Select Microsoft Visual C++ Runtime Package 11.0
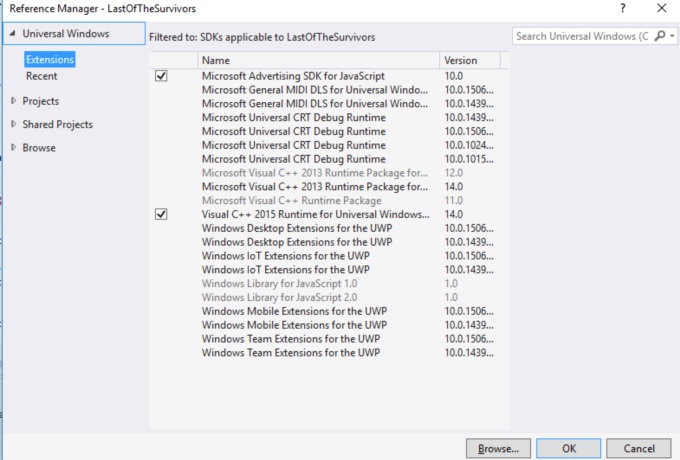 [329, 201]
